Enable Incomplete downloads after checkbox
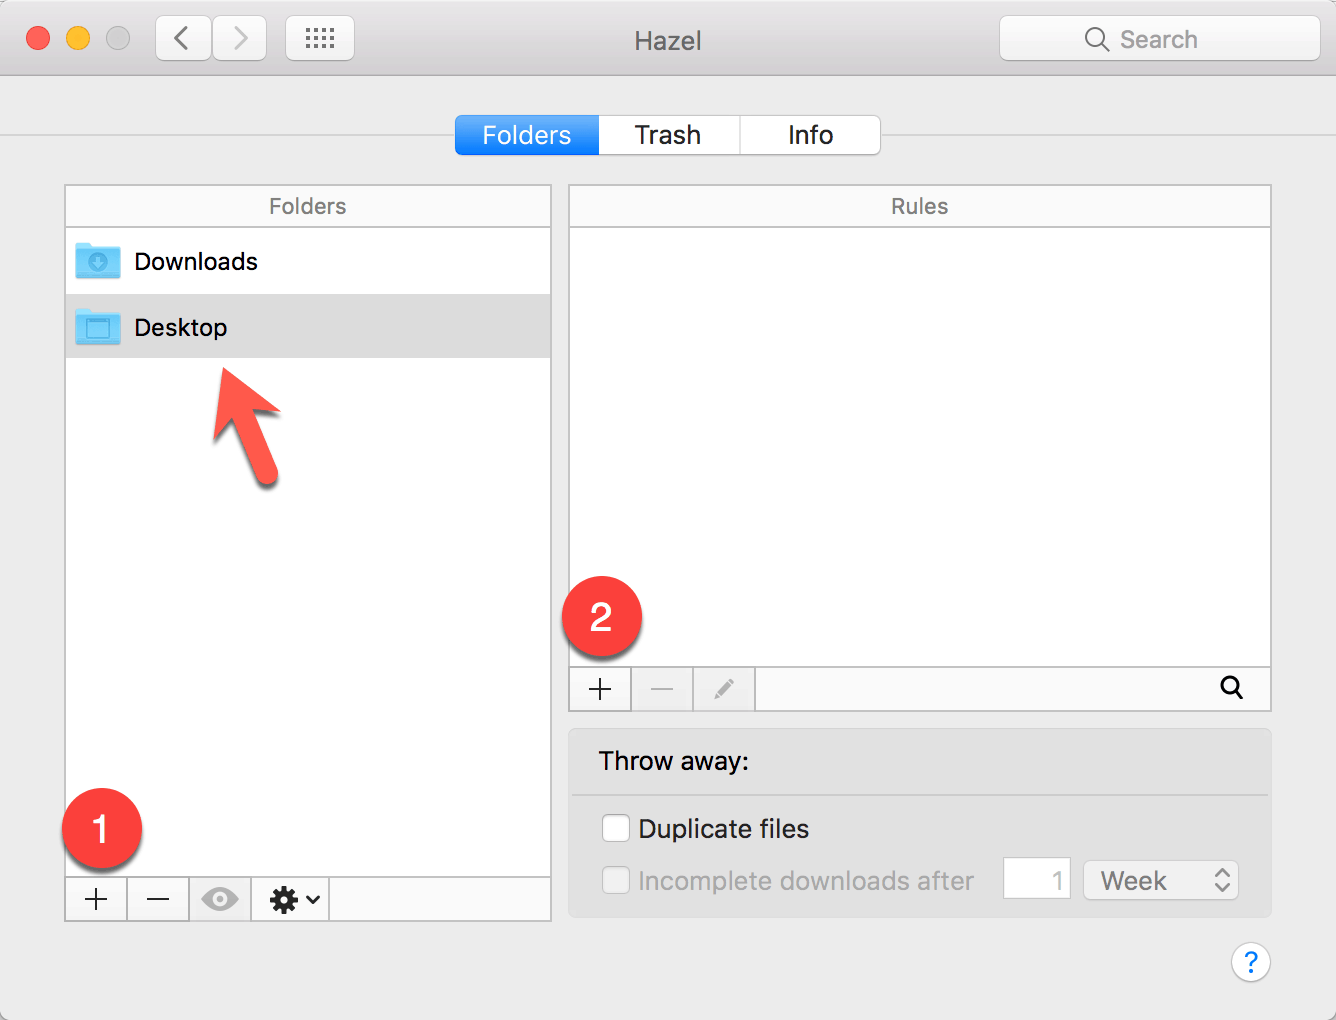 coord(616,880)
